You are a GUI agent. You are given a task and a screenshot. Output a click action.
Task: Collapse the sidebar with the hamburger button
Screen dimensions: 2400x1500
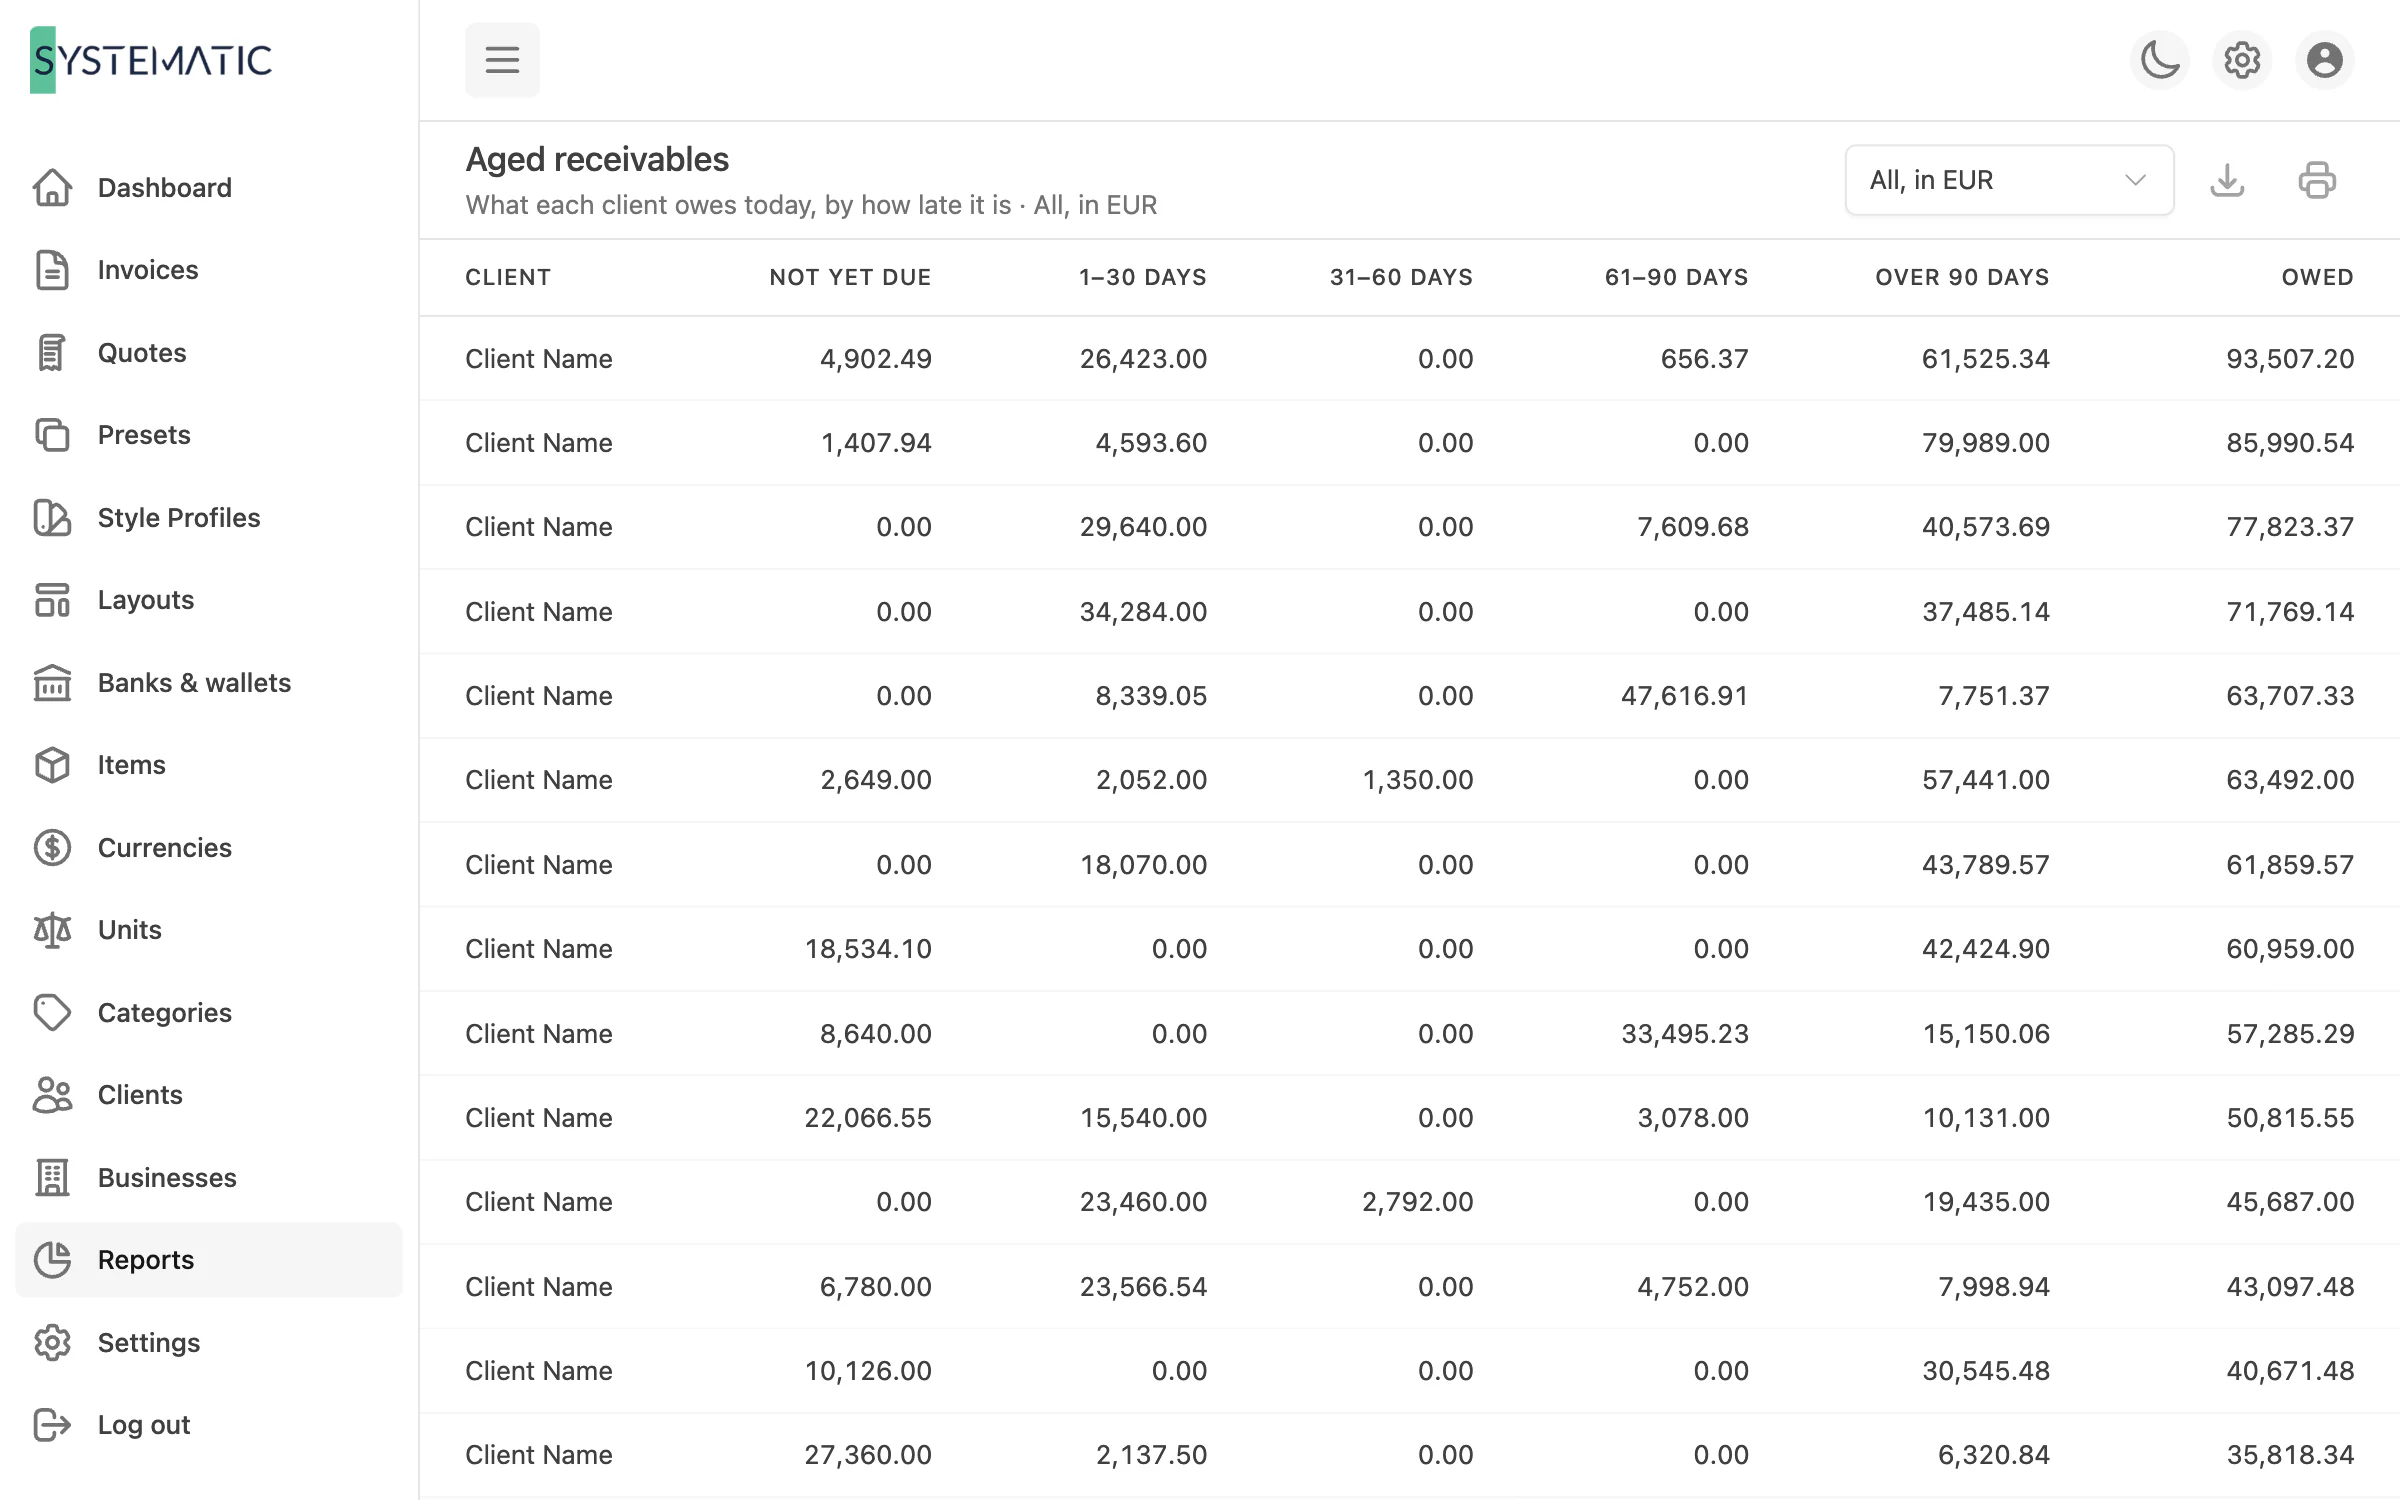(x=502, y=60)
